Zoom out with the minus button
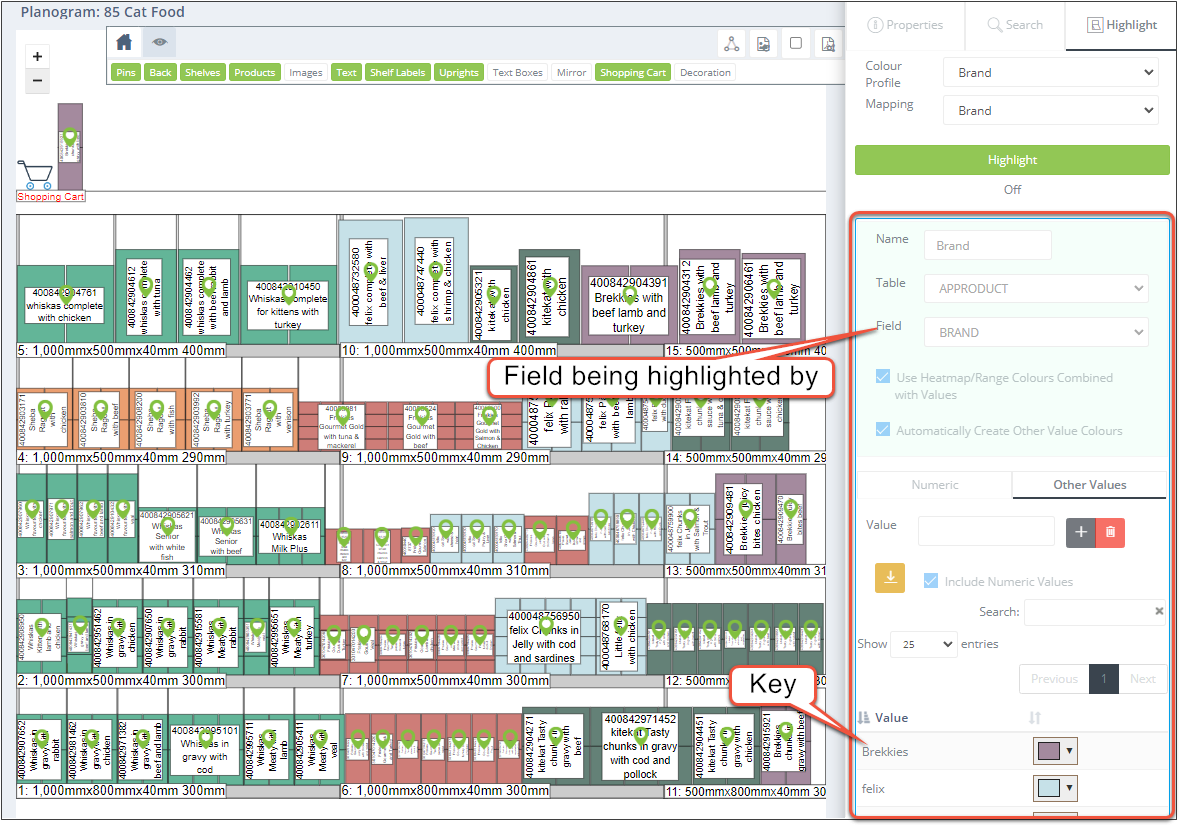Viewport: 1182px width, 828px height. click(x=37, y=80)
